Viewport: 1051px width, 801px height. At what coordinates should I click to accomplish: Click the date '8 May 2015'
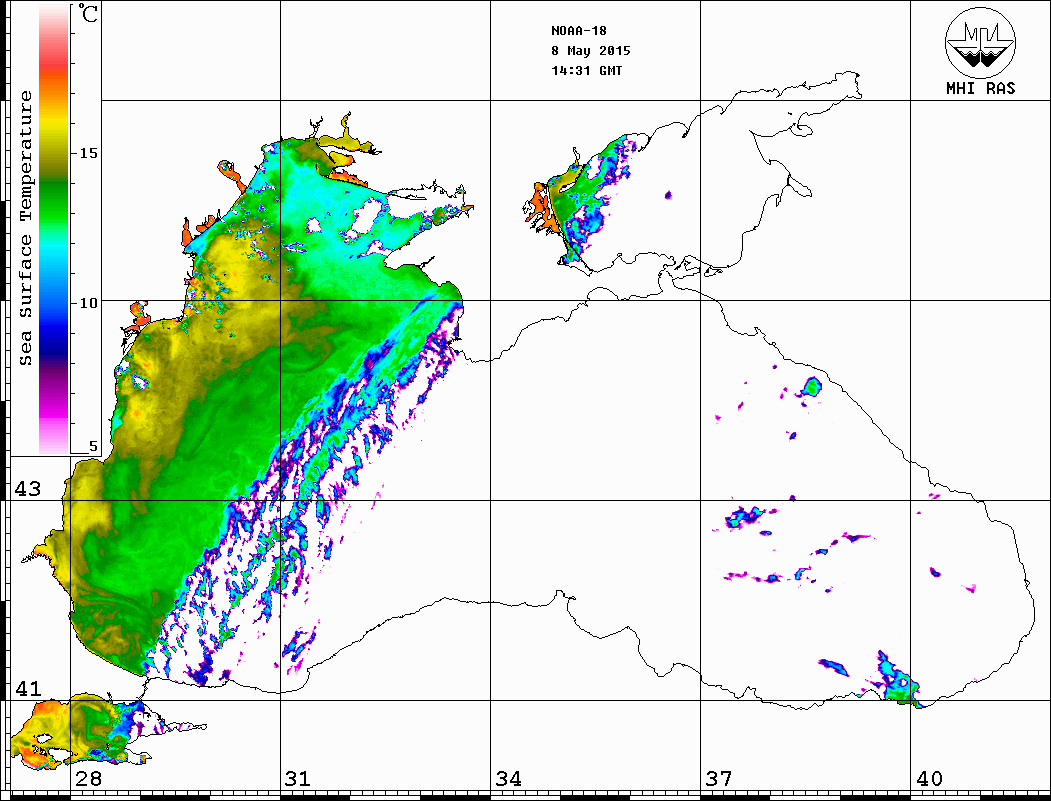point(591,51)
